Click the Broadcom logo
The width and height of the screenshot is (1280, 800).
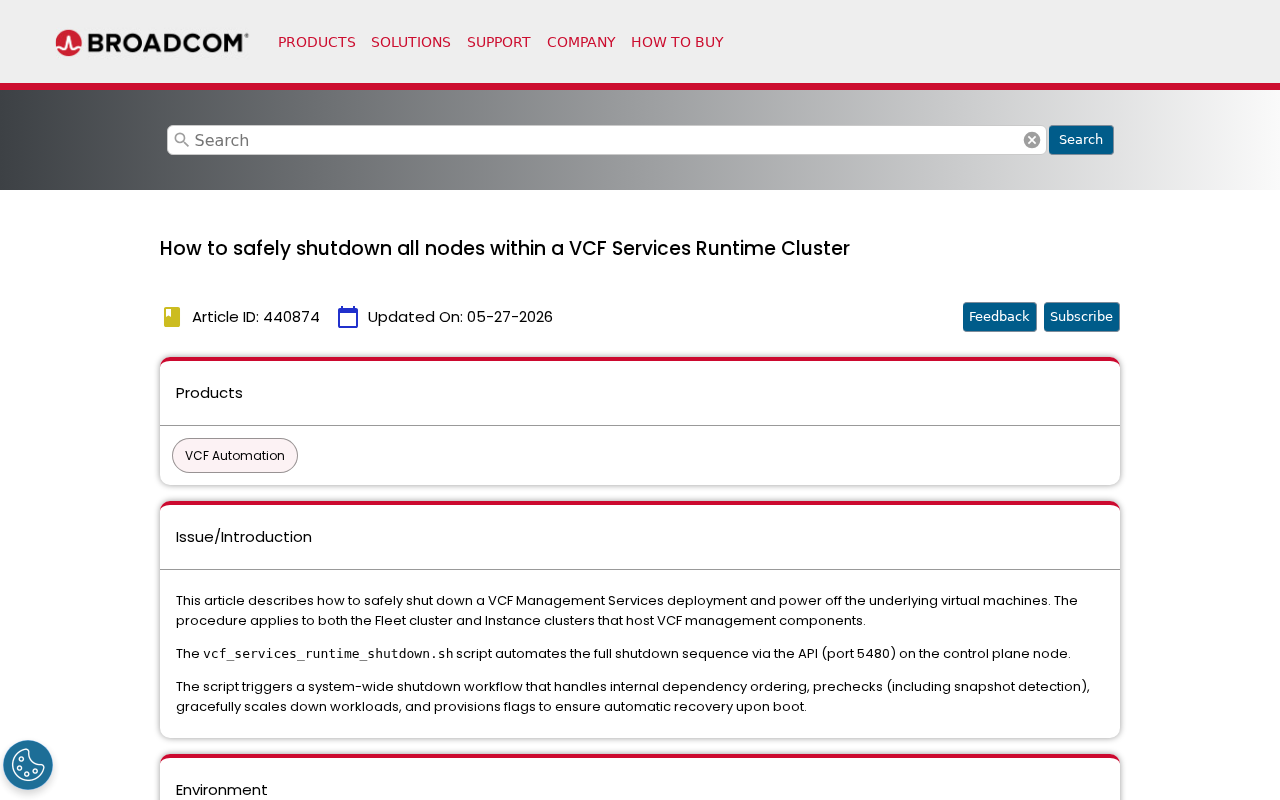point(152,43)
